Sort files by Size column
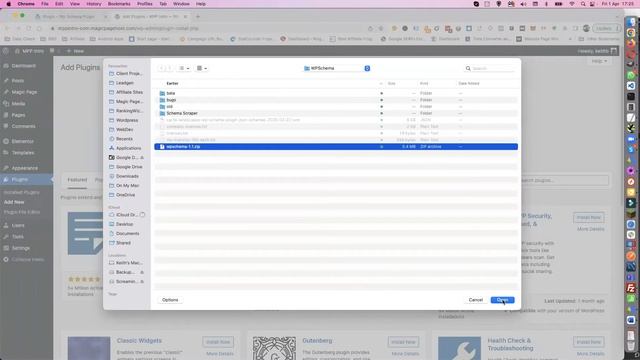The width and height of the screenshot is (640, 360). click(391, 83)
